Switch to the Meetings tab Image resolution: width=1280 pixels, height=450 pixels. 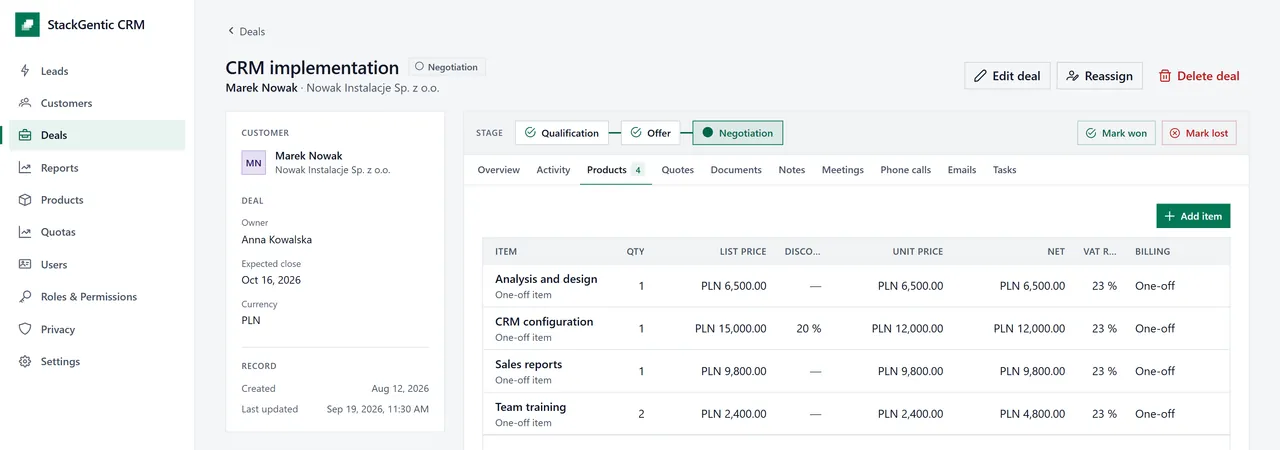[843, 170]
